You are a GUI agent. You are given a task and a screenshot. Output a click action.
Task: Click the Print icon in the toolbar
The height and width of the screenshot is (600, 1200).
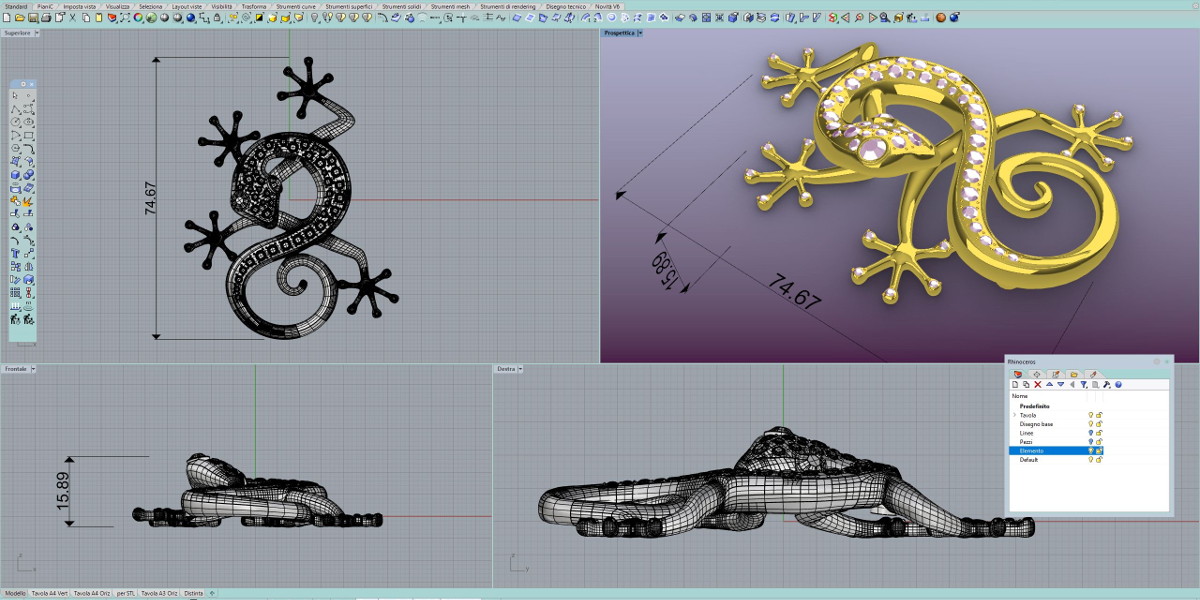click(x=46, y=18)
